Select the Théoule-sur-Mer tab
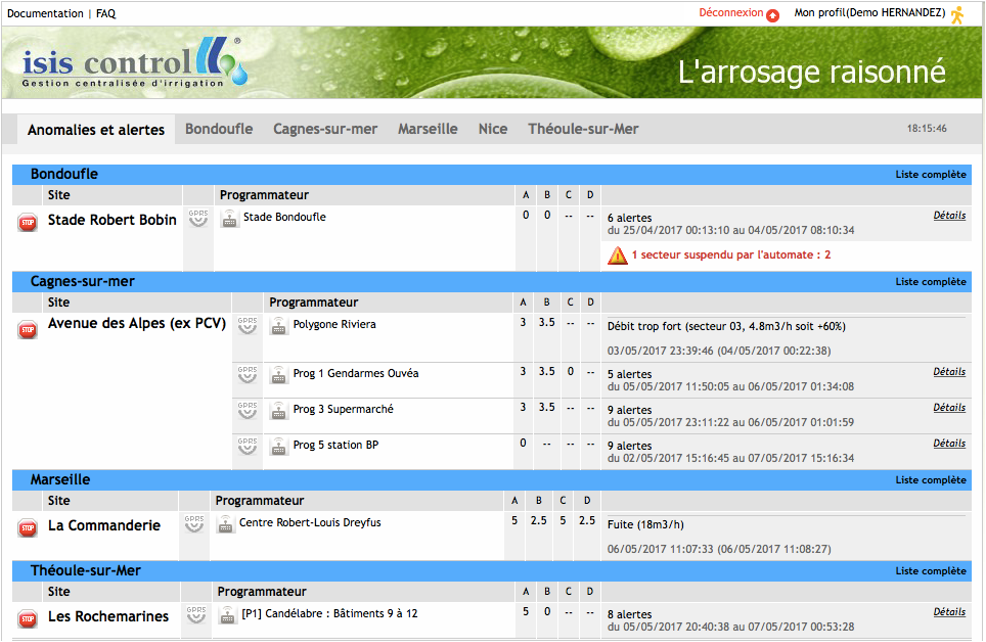 click(583, 129)
